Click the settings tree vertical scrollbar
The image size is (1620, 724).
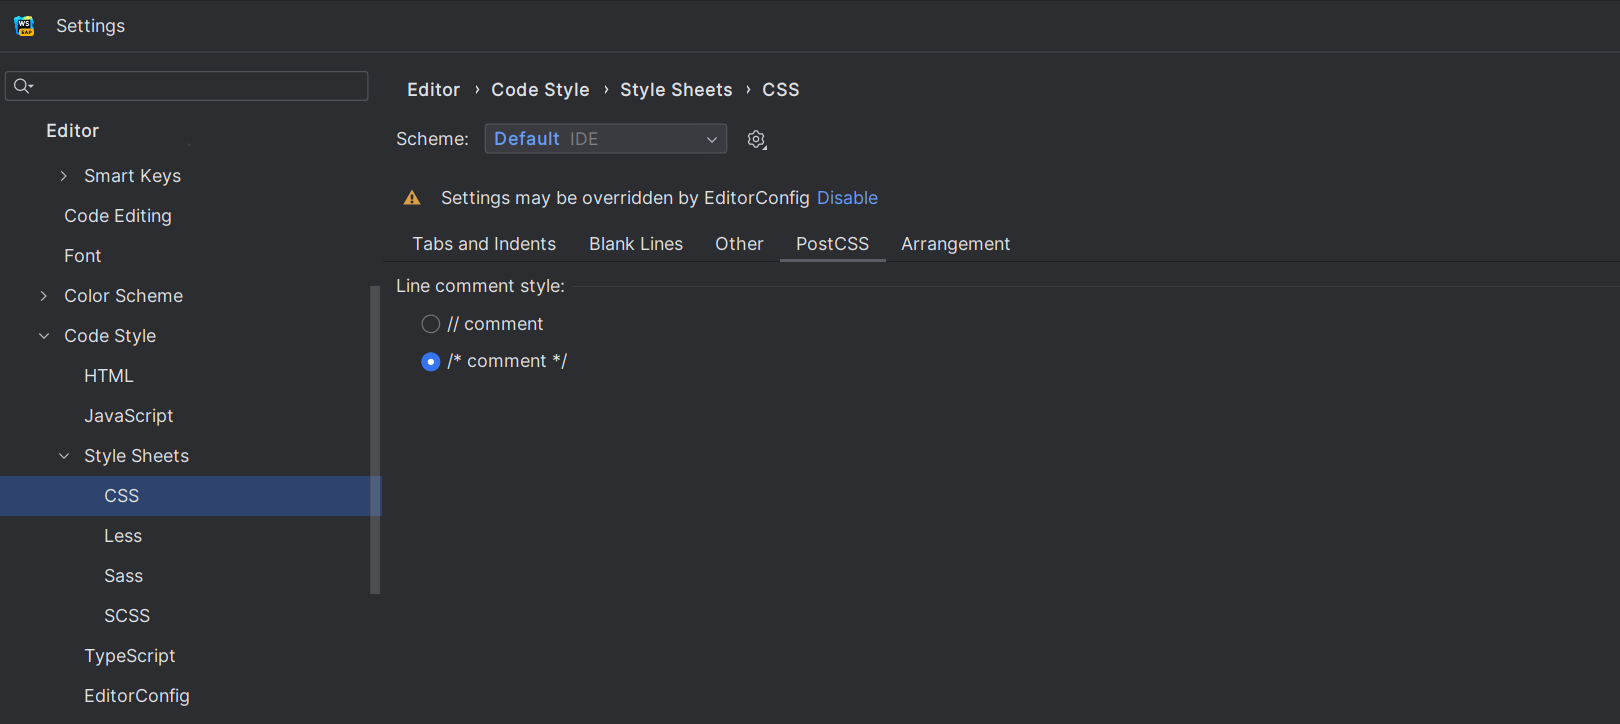click(375, 440)
